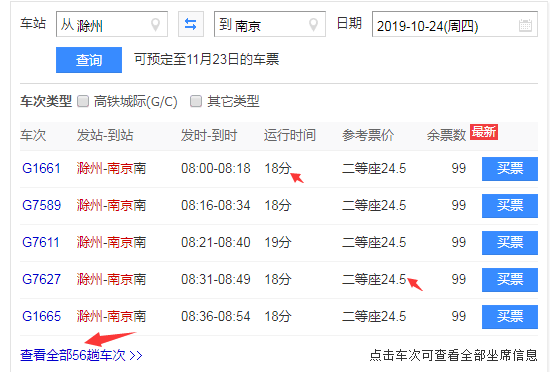Click 18分 duration in G1661 row
This screenshot has width=557, height=372.
(x=278, y=168)
